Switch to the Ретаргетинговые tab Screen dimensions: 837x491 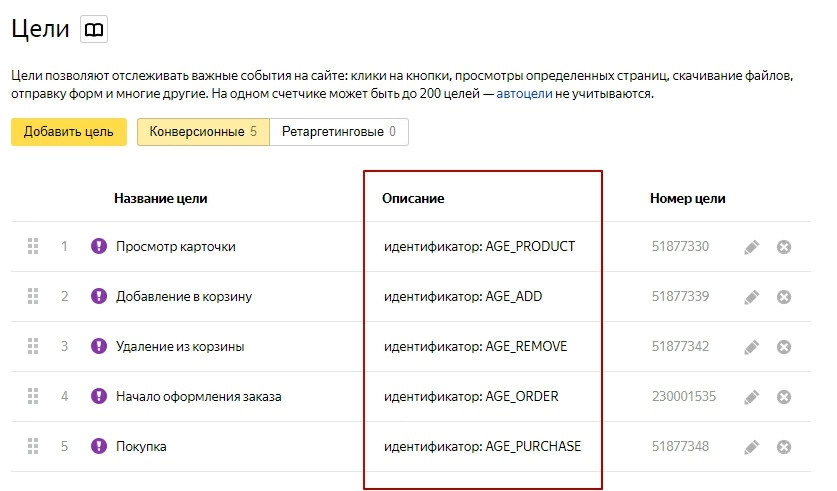tap(338, 132)
